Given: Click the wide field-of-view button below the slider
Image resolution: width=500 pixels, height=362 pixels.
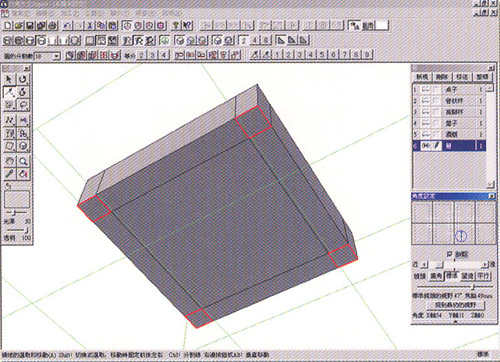Looking at the screenshot, I should pyautogui.click(x=455, y=305).
